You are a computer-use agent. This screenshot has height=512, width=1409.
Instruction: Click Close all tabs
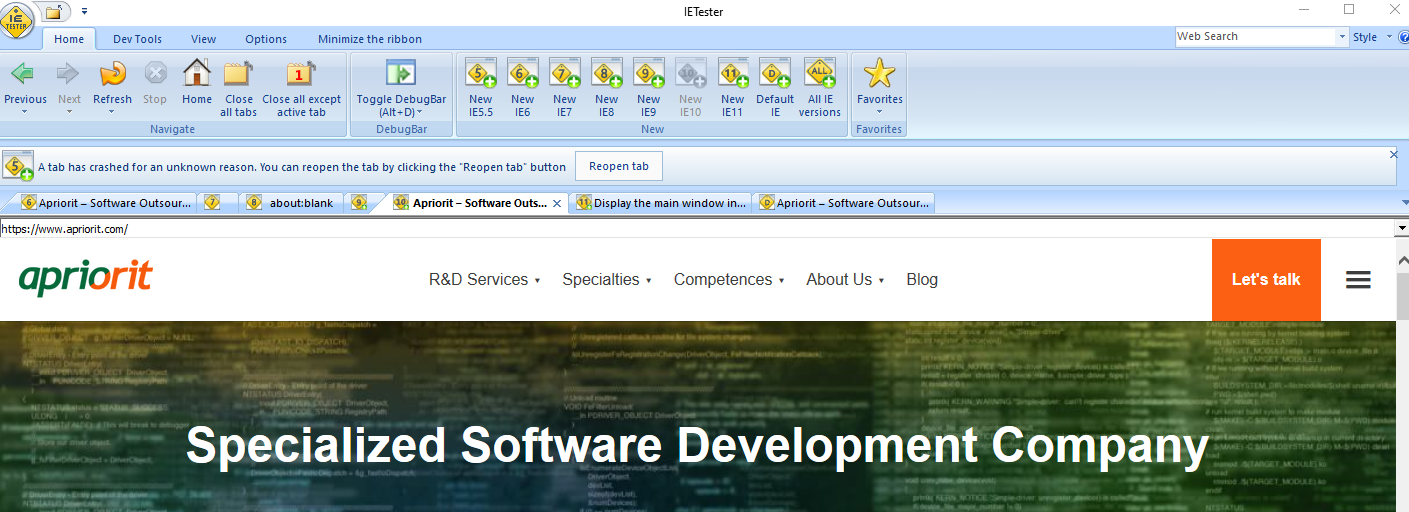[x=239, y=88]
